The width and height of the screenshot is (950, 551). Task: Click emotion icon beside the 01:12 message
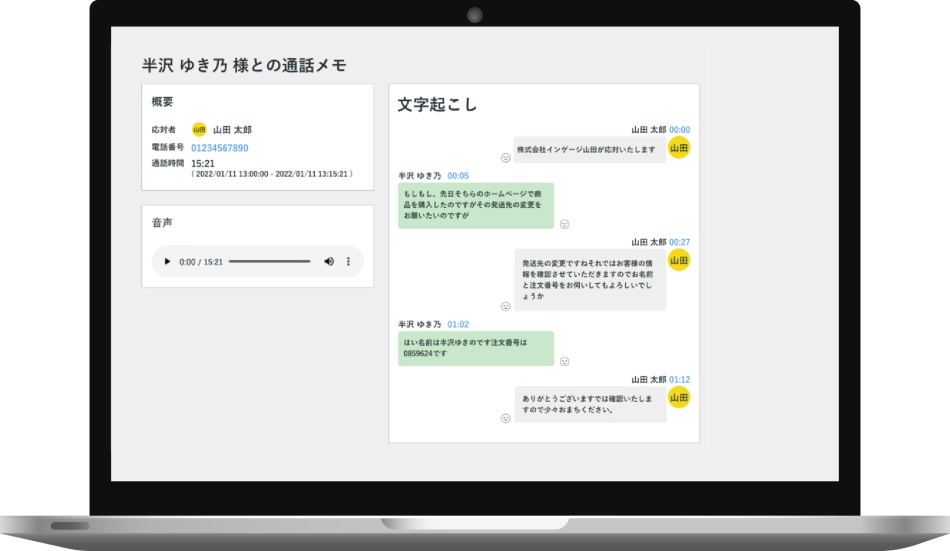click(505, 418)
